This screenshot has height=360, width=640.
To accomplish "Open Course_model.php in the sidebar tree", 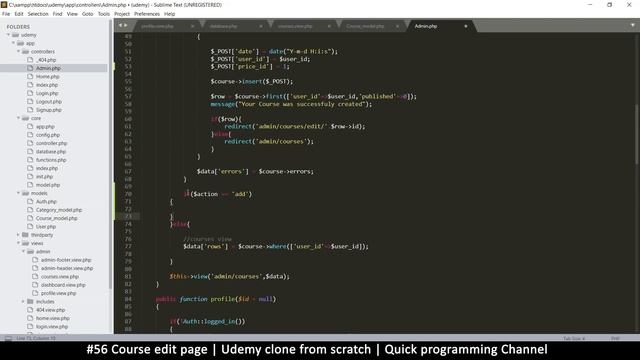I will [x=56, y=218].
